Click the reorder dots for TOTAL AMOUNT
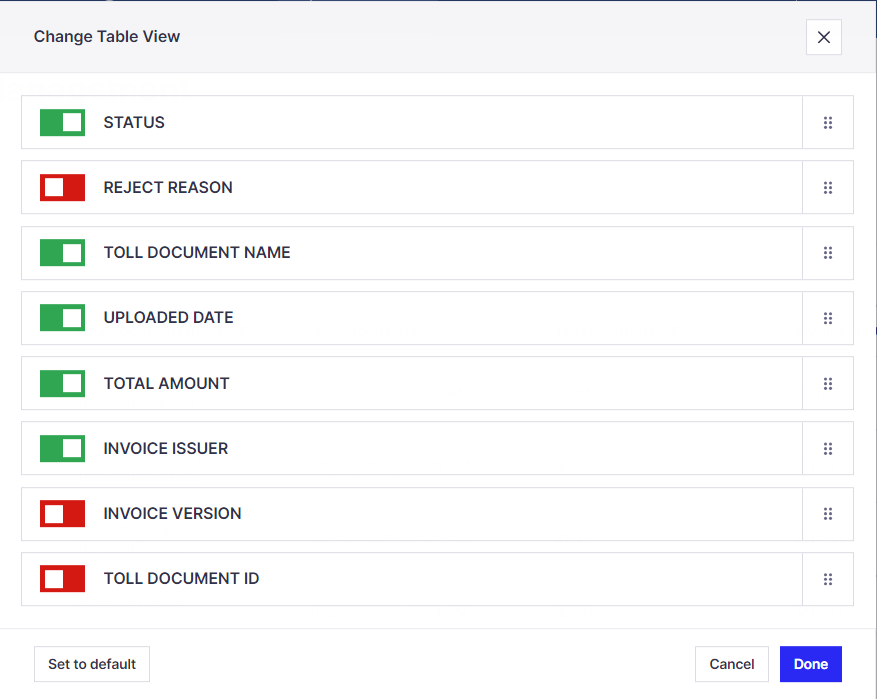877x699 pixels. [828, 383]
